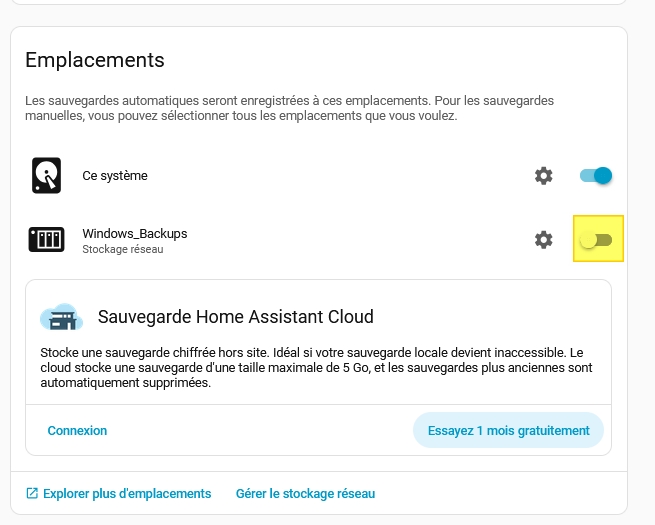Select the Ce système label
Viewport: 655px width, 525px height.
coord(115,176)
